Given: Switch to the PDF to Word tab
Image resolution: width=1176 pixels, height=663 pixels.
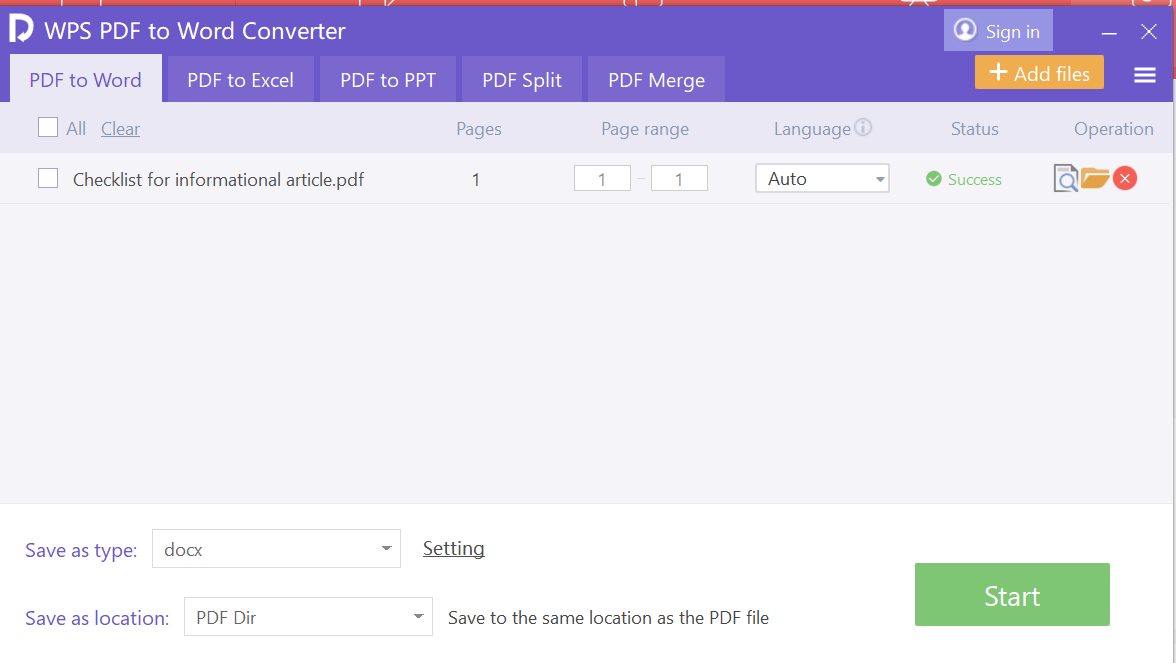Looking at the screenshot, I should tap(86, 79).
